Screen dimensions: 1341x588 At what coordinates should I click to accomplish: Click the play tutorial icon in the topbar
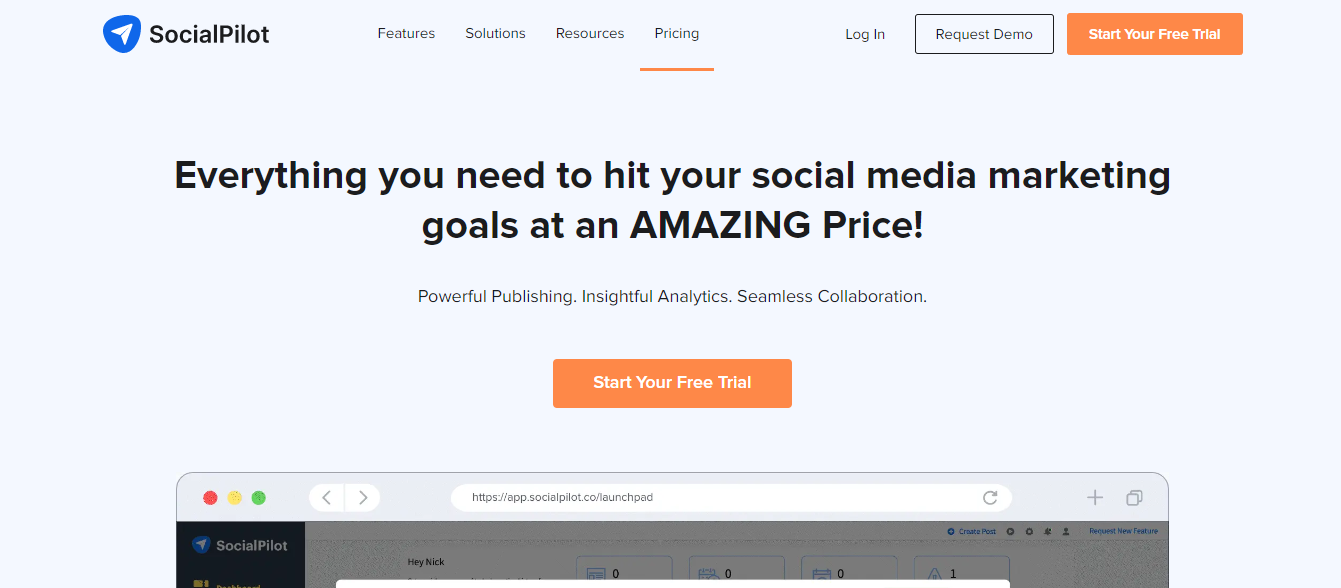click(x=1010, y=531)
